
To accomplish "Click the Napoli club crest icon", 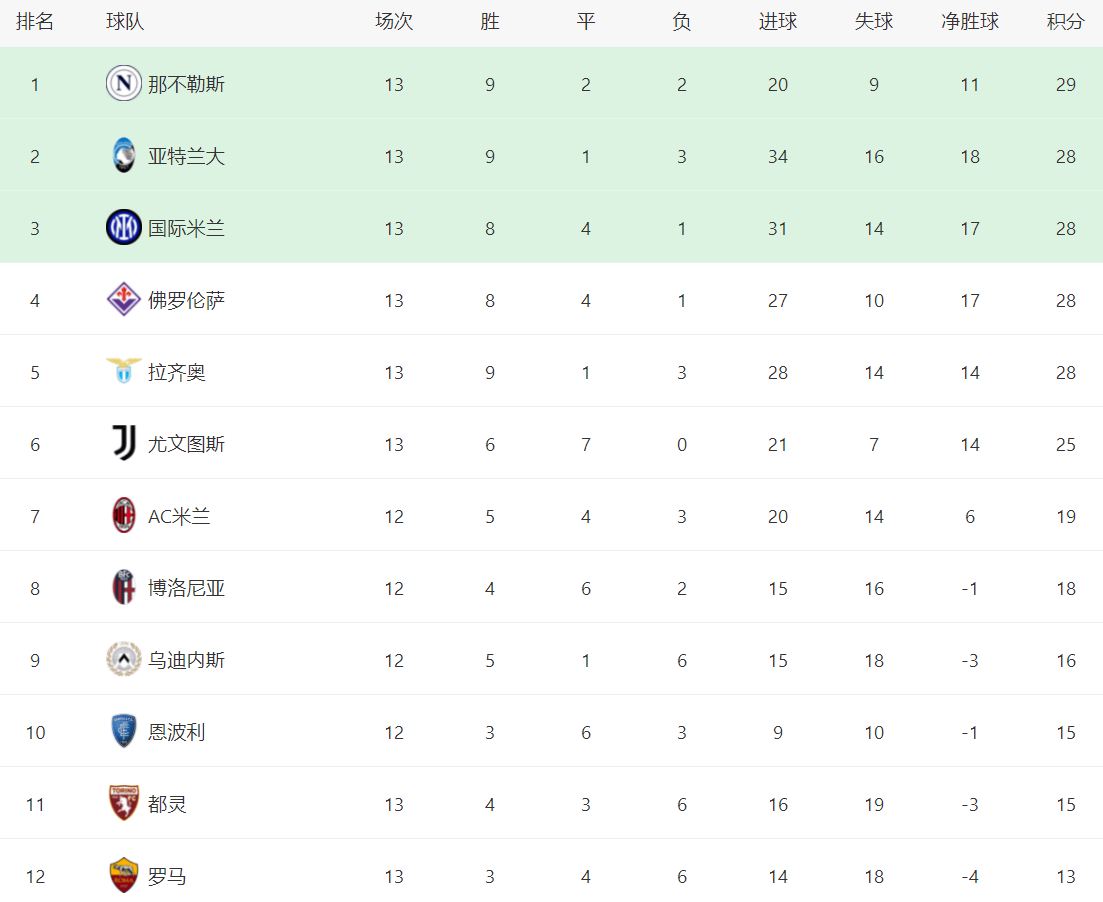I will click(124, 84).
